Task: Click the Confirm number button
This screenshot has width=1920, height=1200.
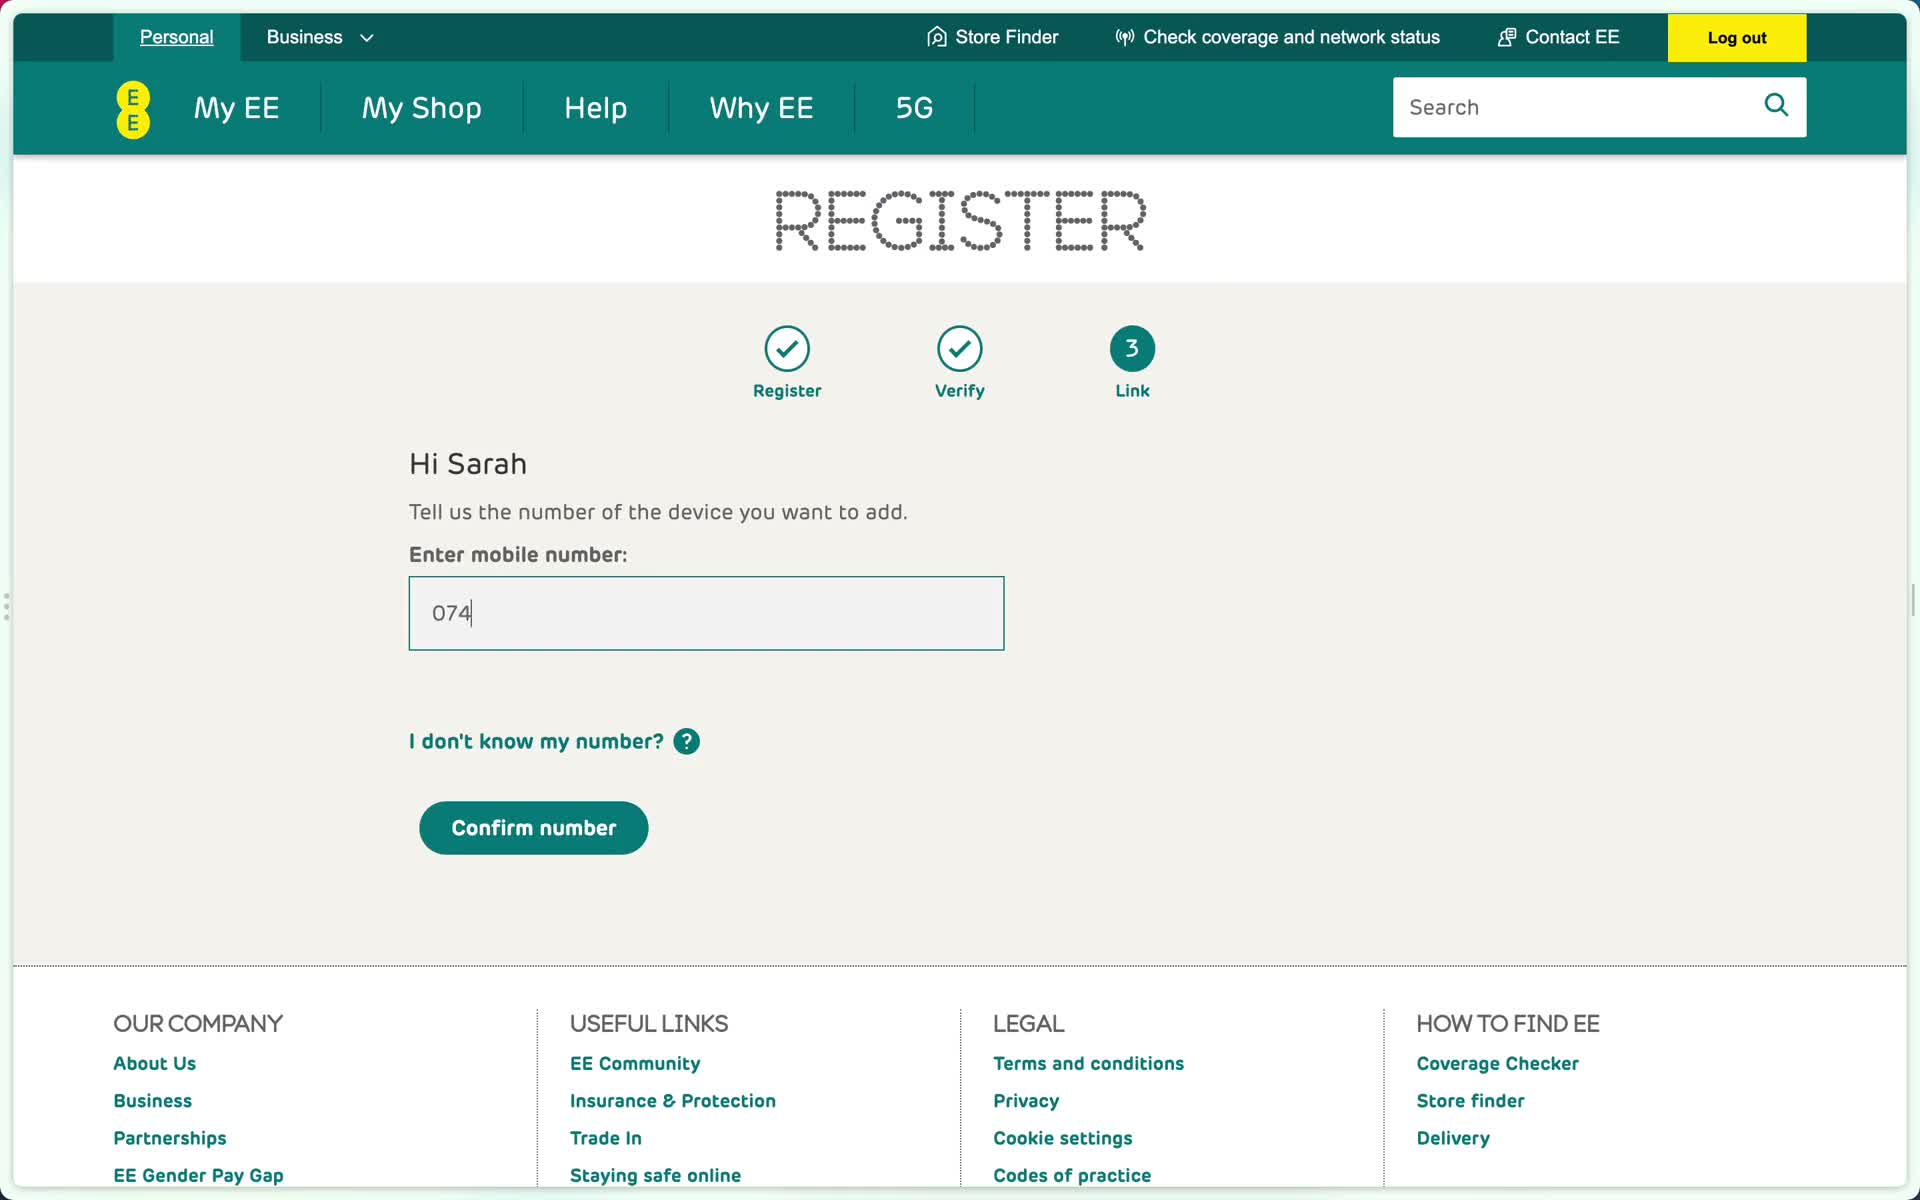Action: 533,828
